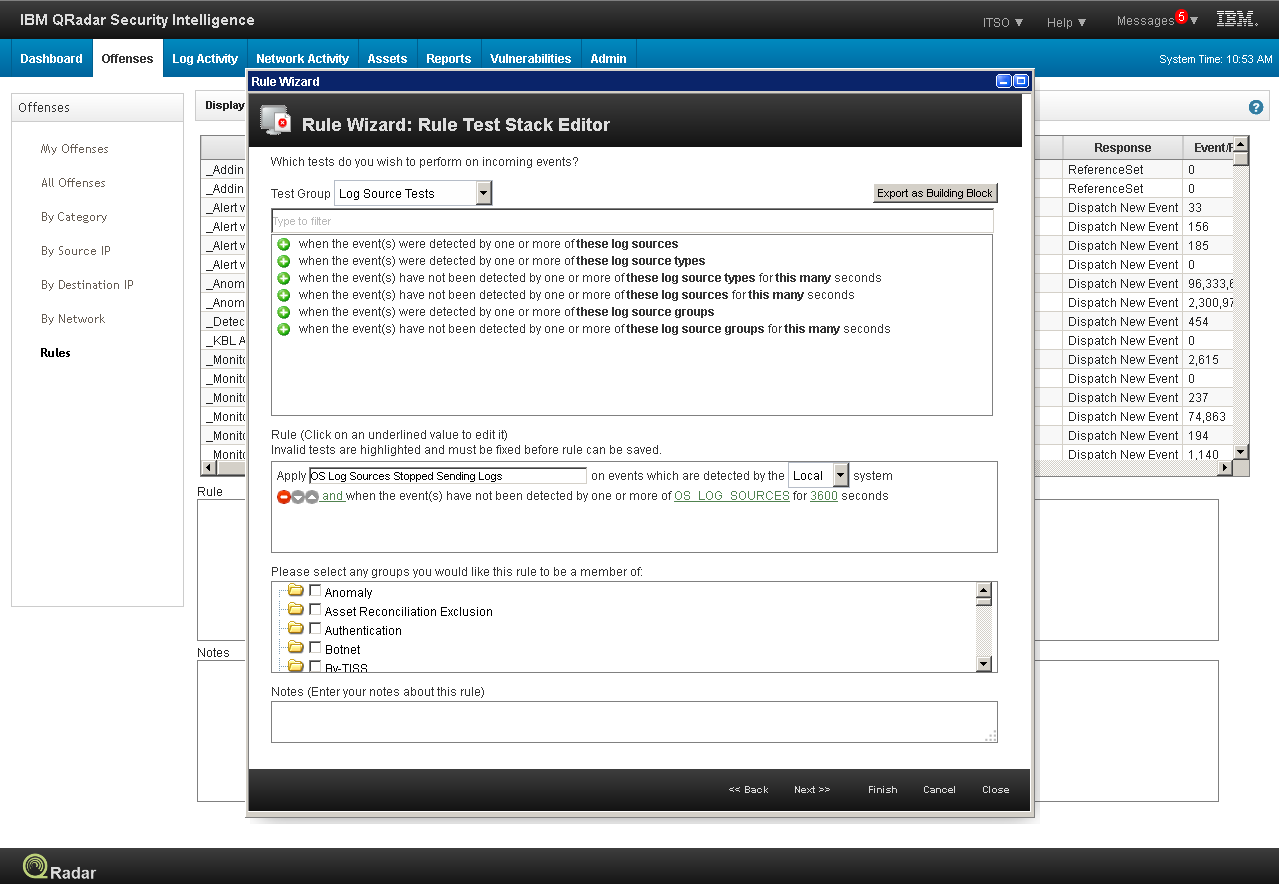Click the Authentication folder icon
The width and height of the screenshot is (1279, 884).
click(295, 629)
